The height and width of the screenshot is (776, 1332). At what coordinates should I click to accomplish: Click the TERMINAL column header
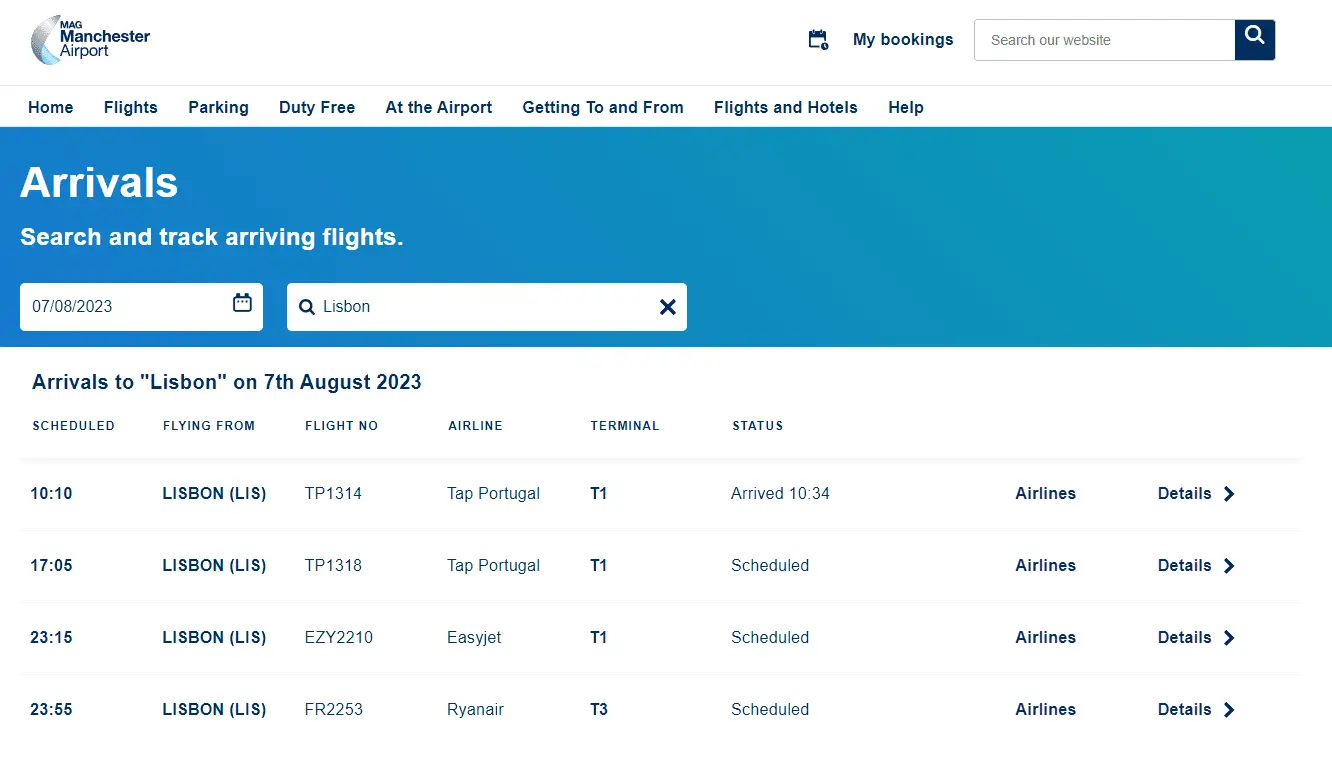point(625,426)
